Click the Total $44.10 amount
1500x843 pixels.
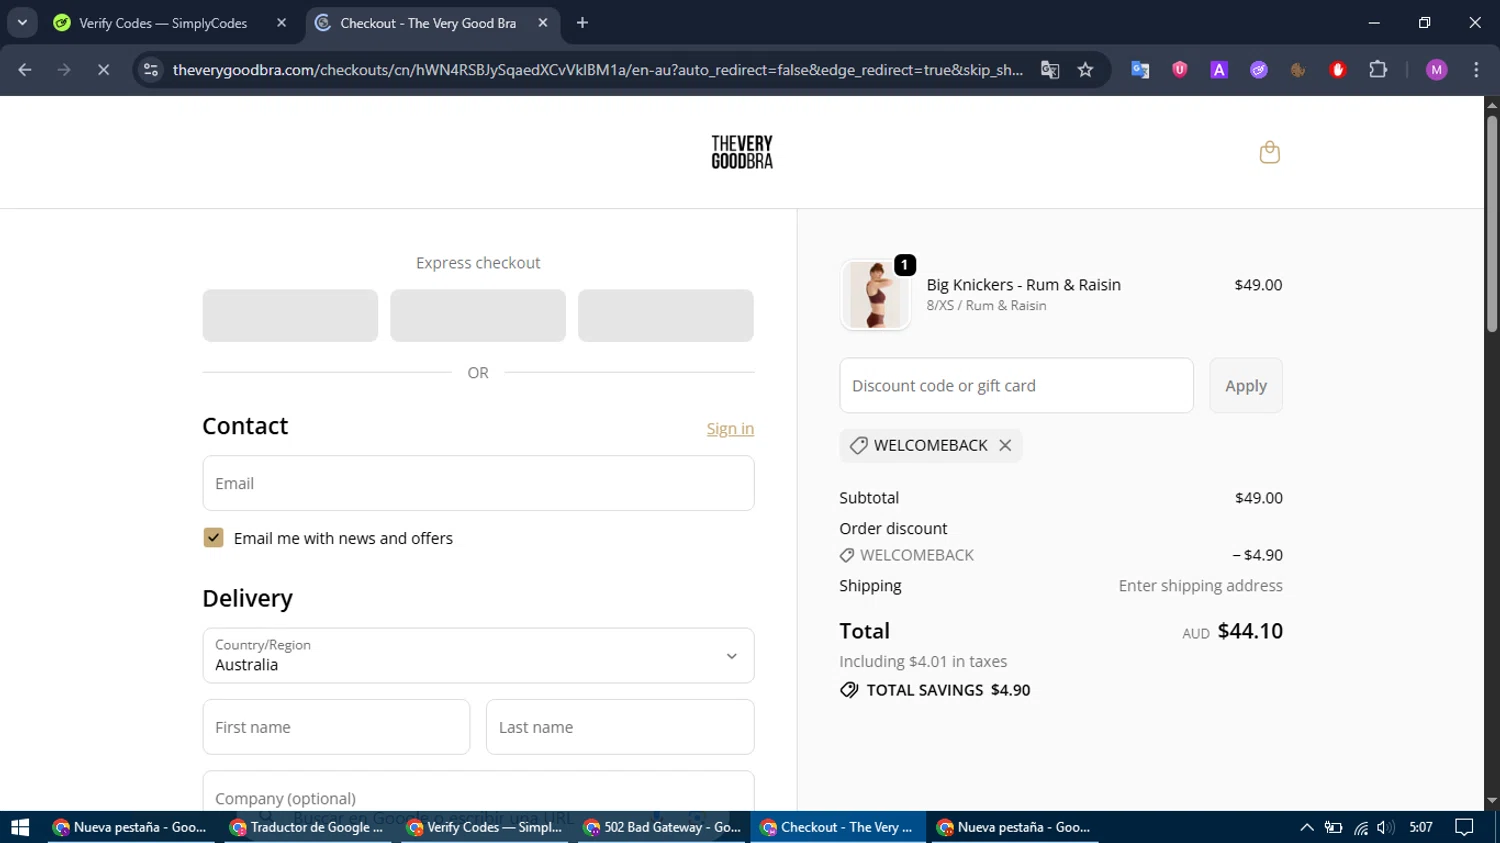pos(1250,631)
